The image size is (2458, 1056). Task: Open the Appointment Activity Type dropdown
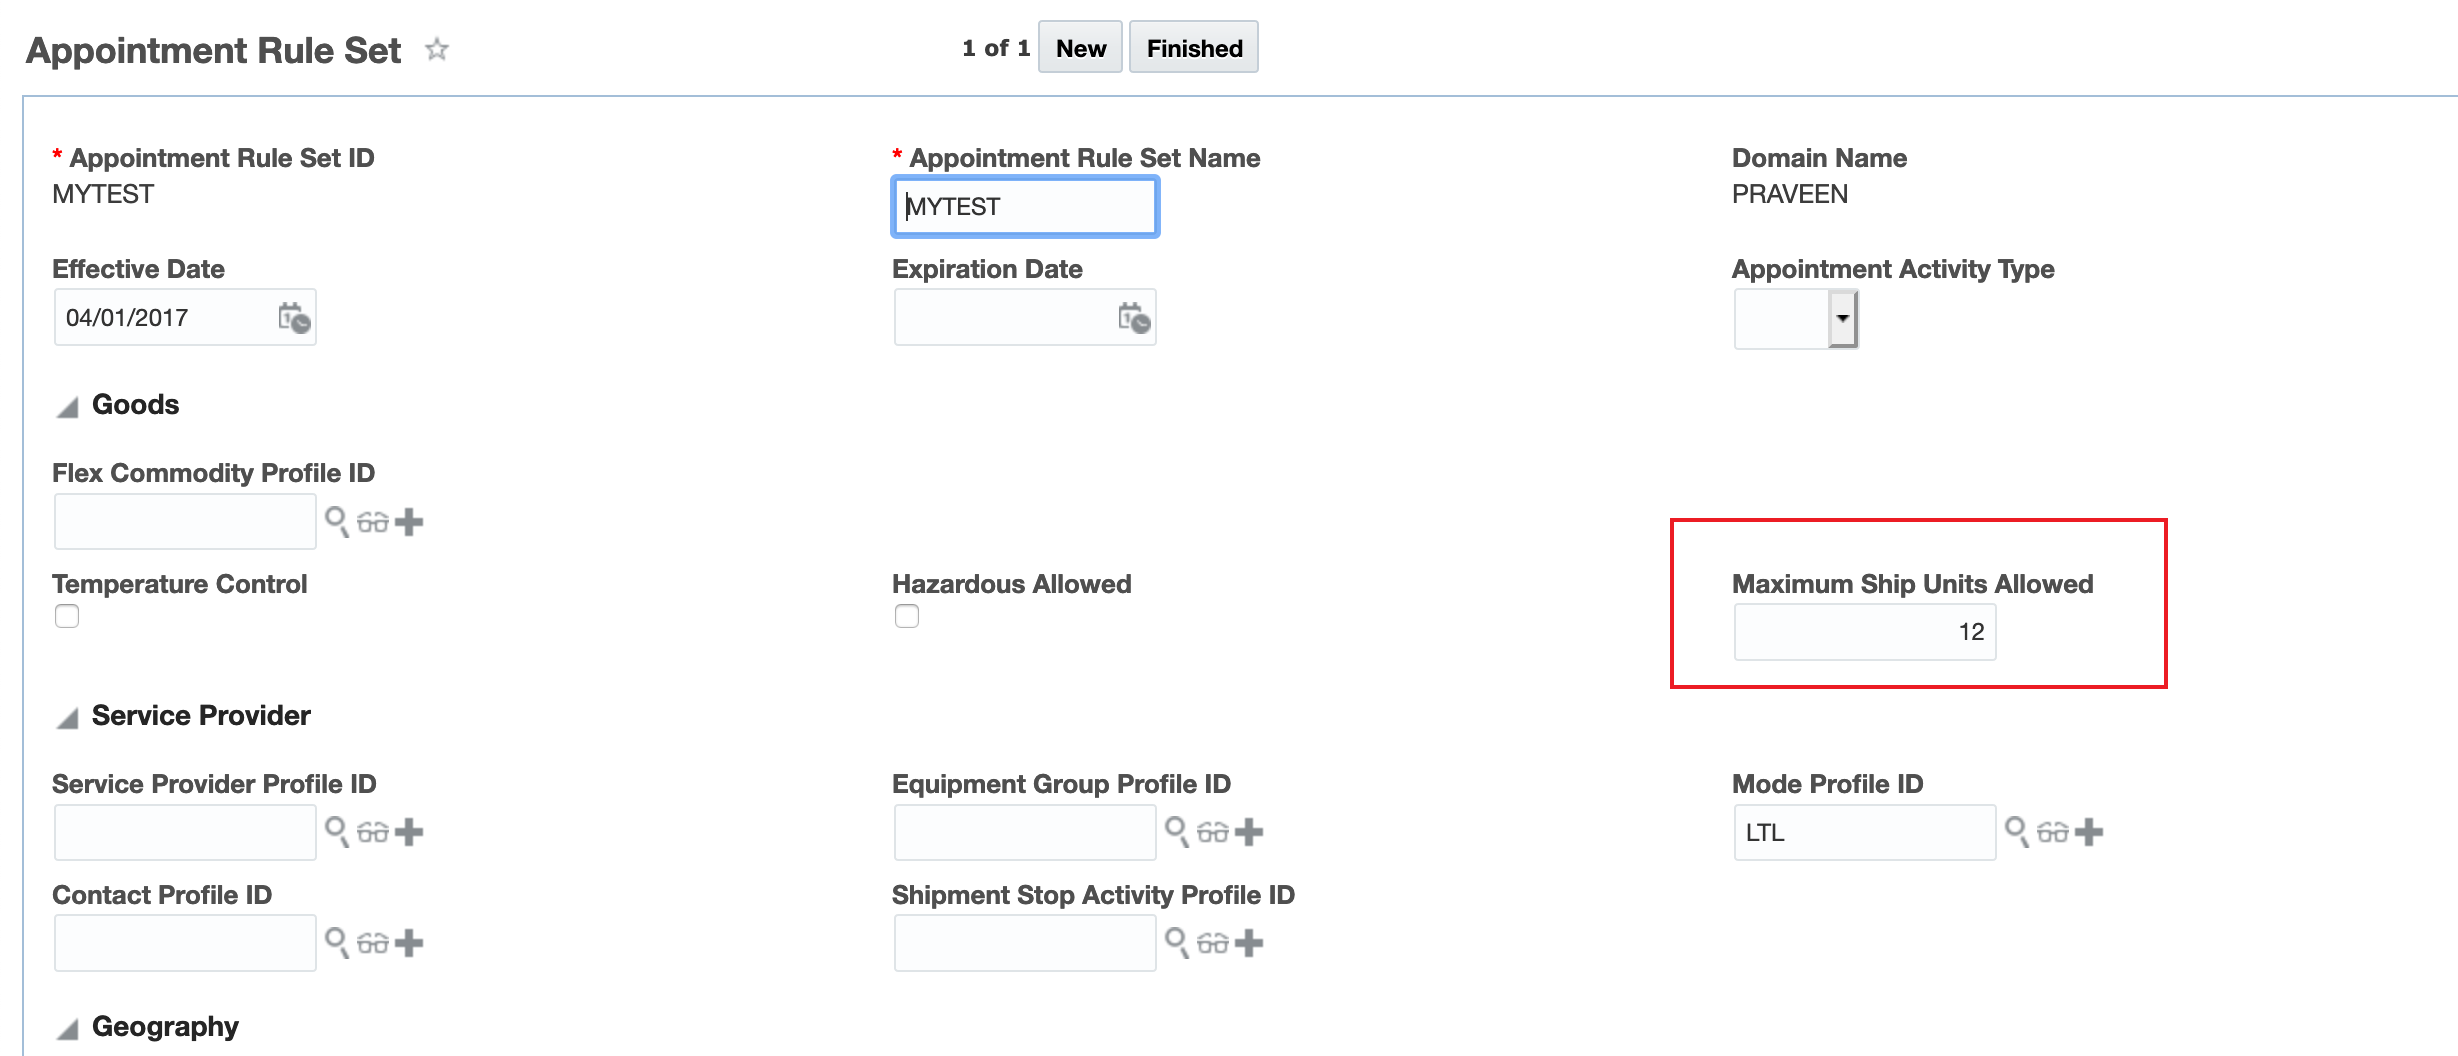[x=1842, y=319]
